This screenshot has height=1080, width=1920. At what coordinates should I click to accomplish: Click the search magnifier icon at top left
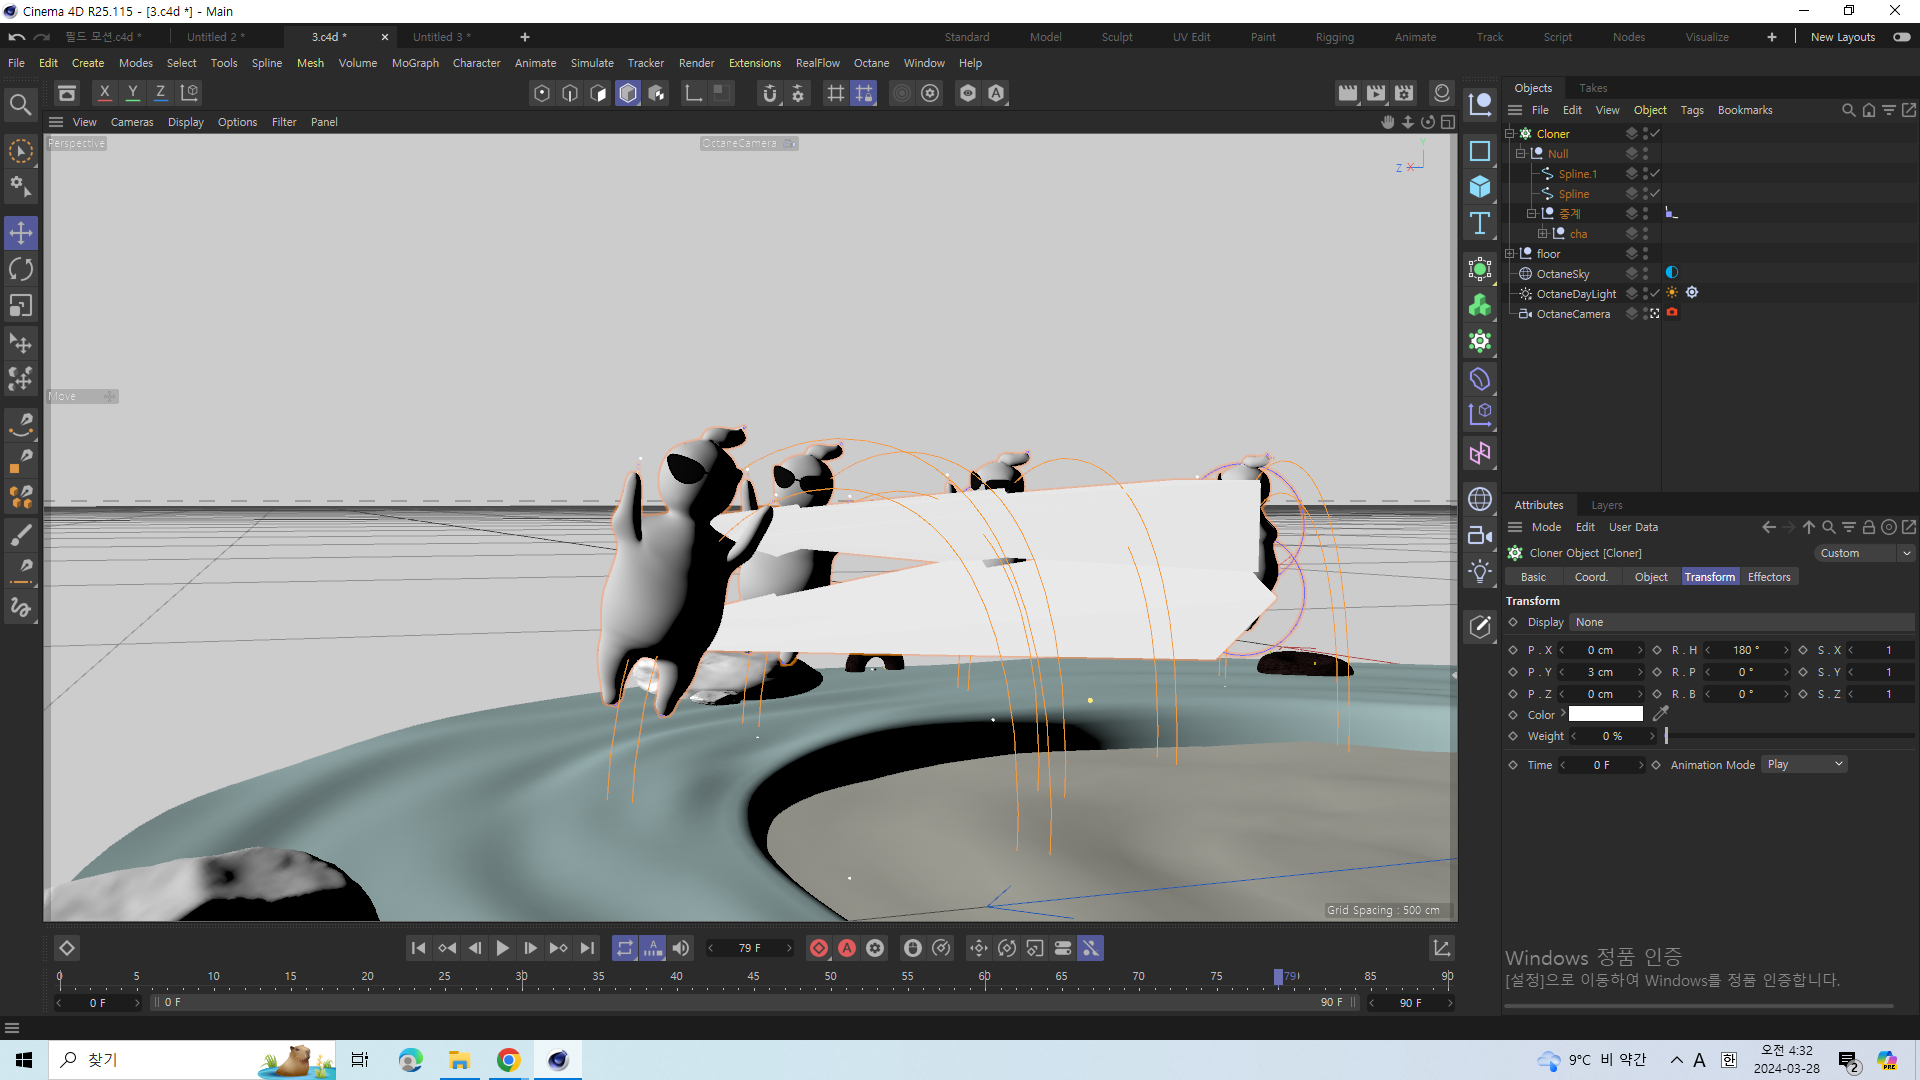21,104
